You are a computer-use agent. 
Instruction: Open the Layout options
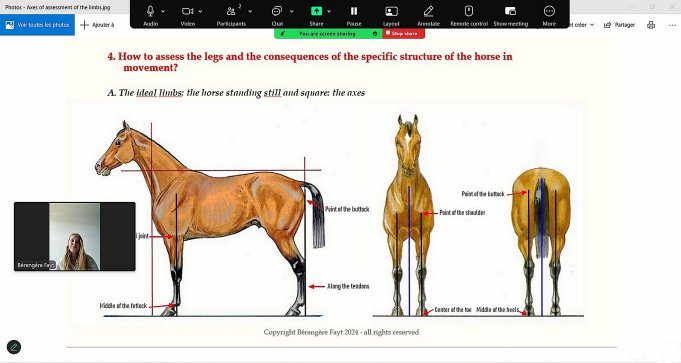pyautogui.click(x=391, y=11)
